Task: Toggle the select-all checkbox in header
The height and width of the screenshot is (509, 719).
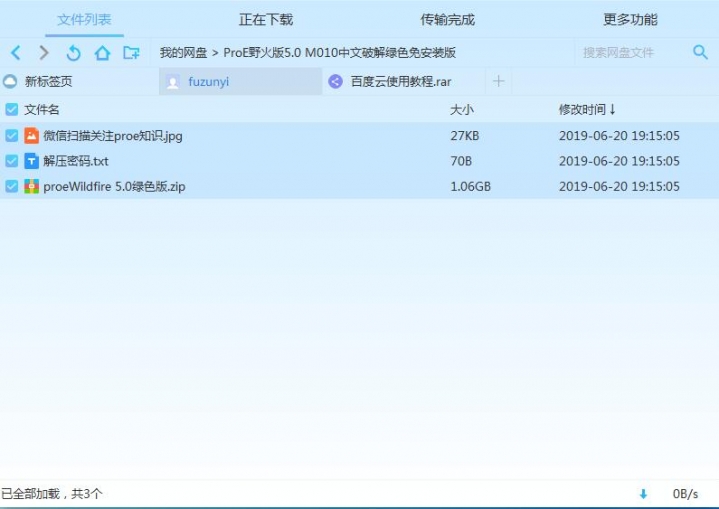Action: (x=11, y=109)
